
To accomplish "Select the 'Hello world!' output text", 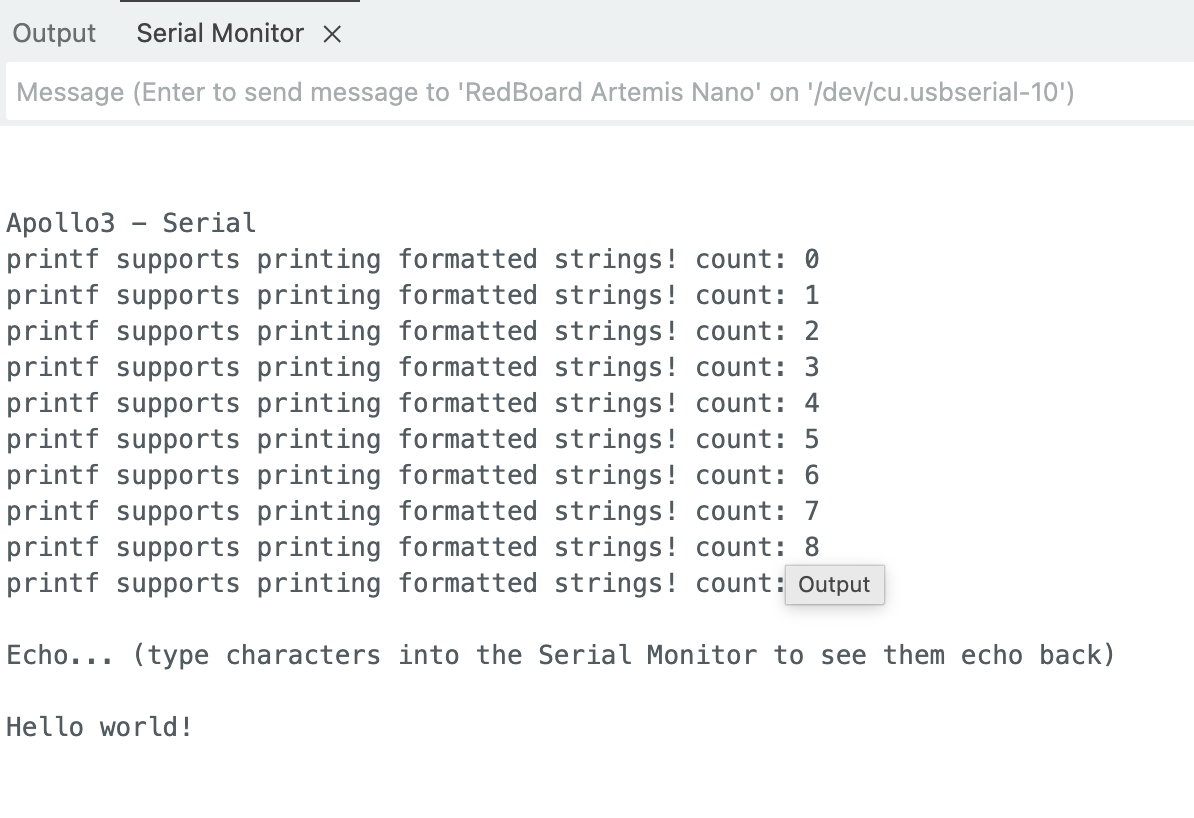I will point(97,727).
